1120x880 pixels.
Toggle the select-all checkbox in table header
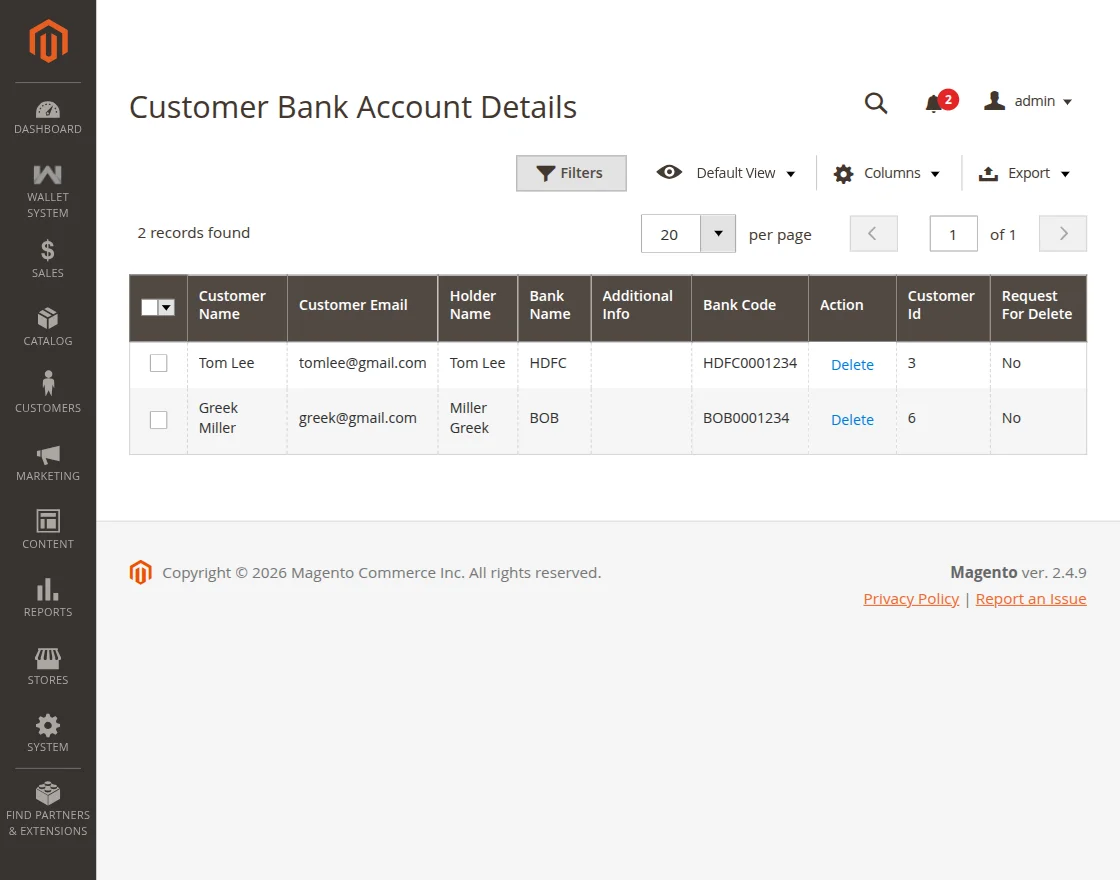tap(149, 307)
